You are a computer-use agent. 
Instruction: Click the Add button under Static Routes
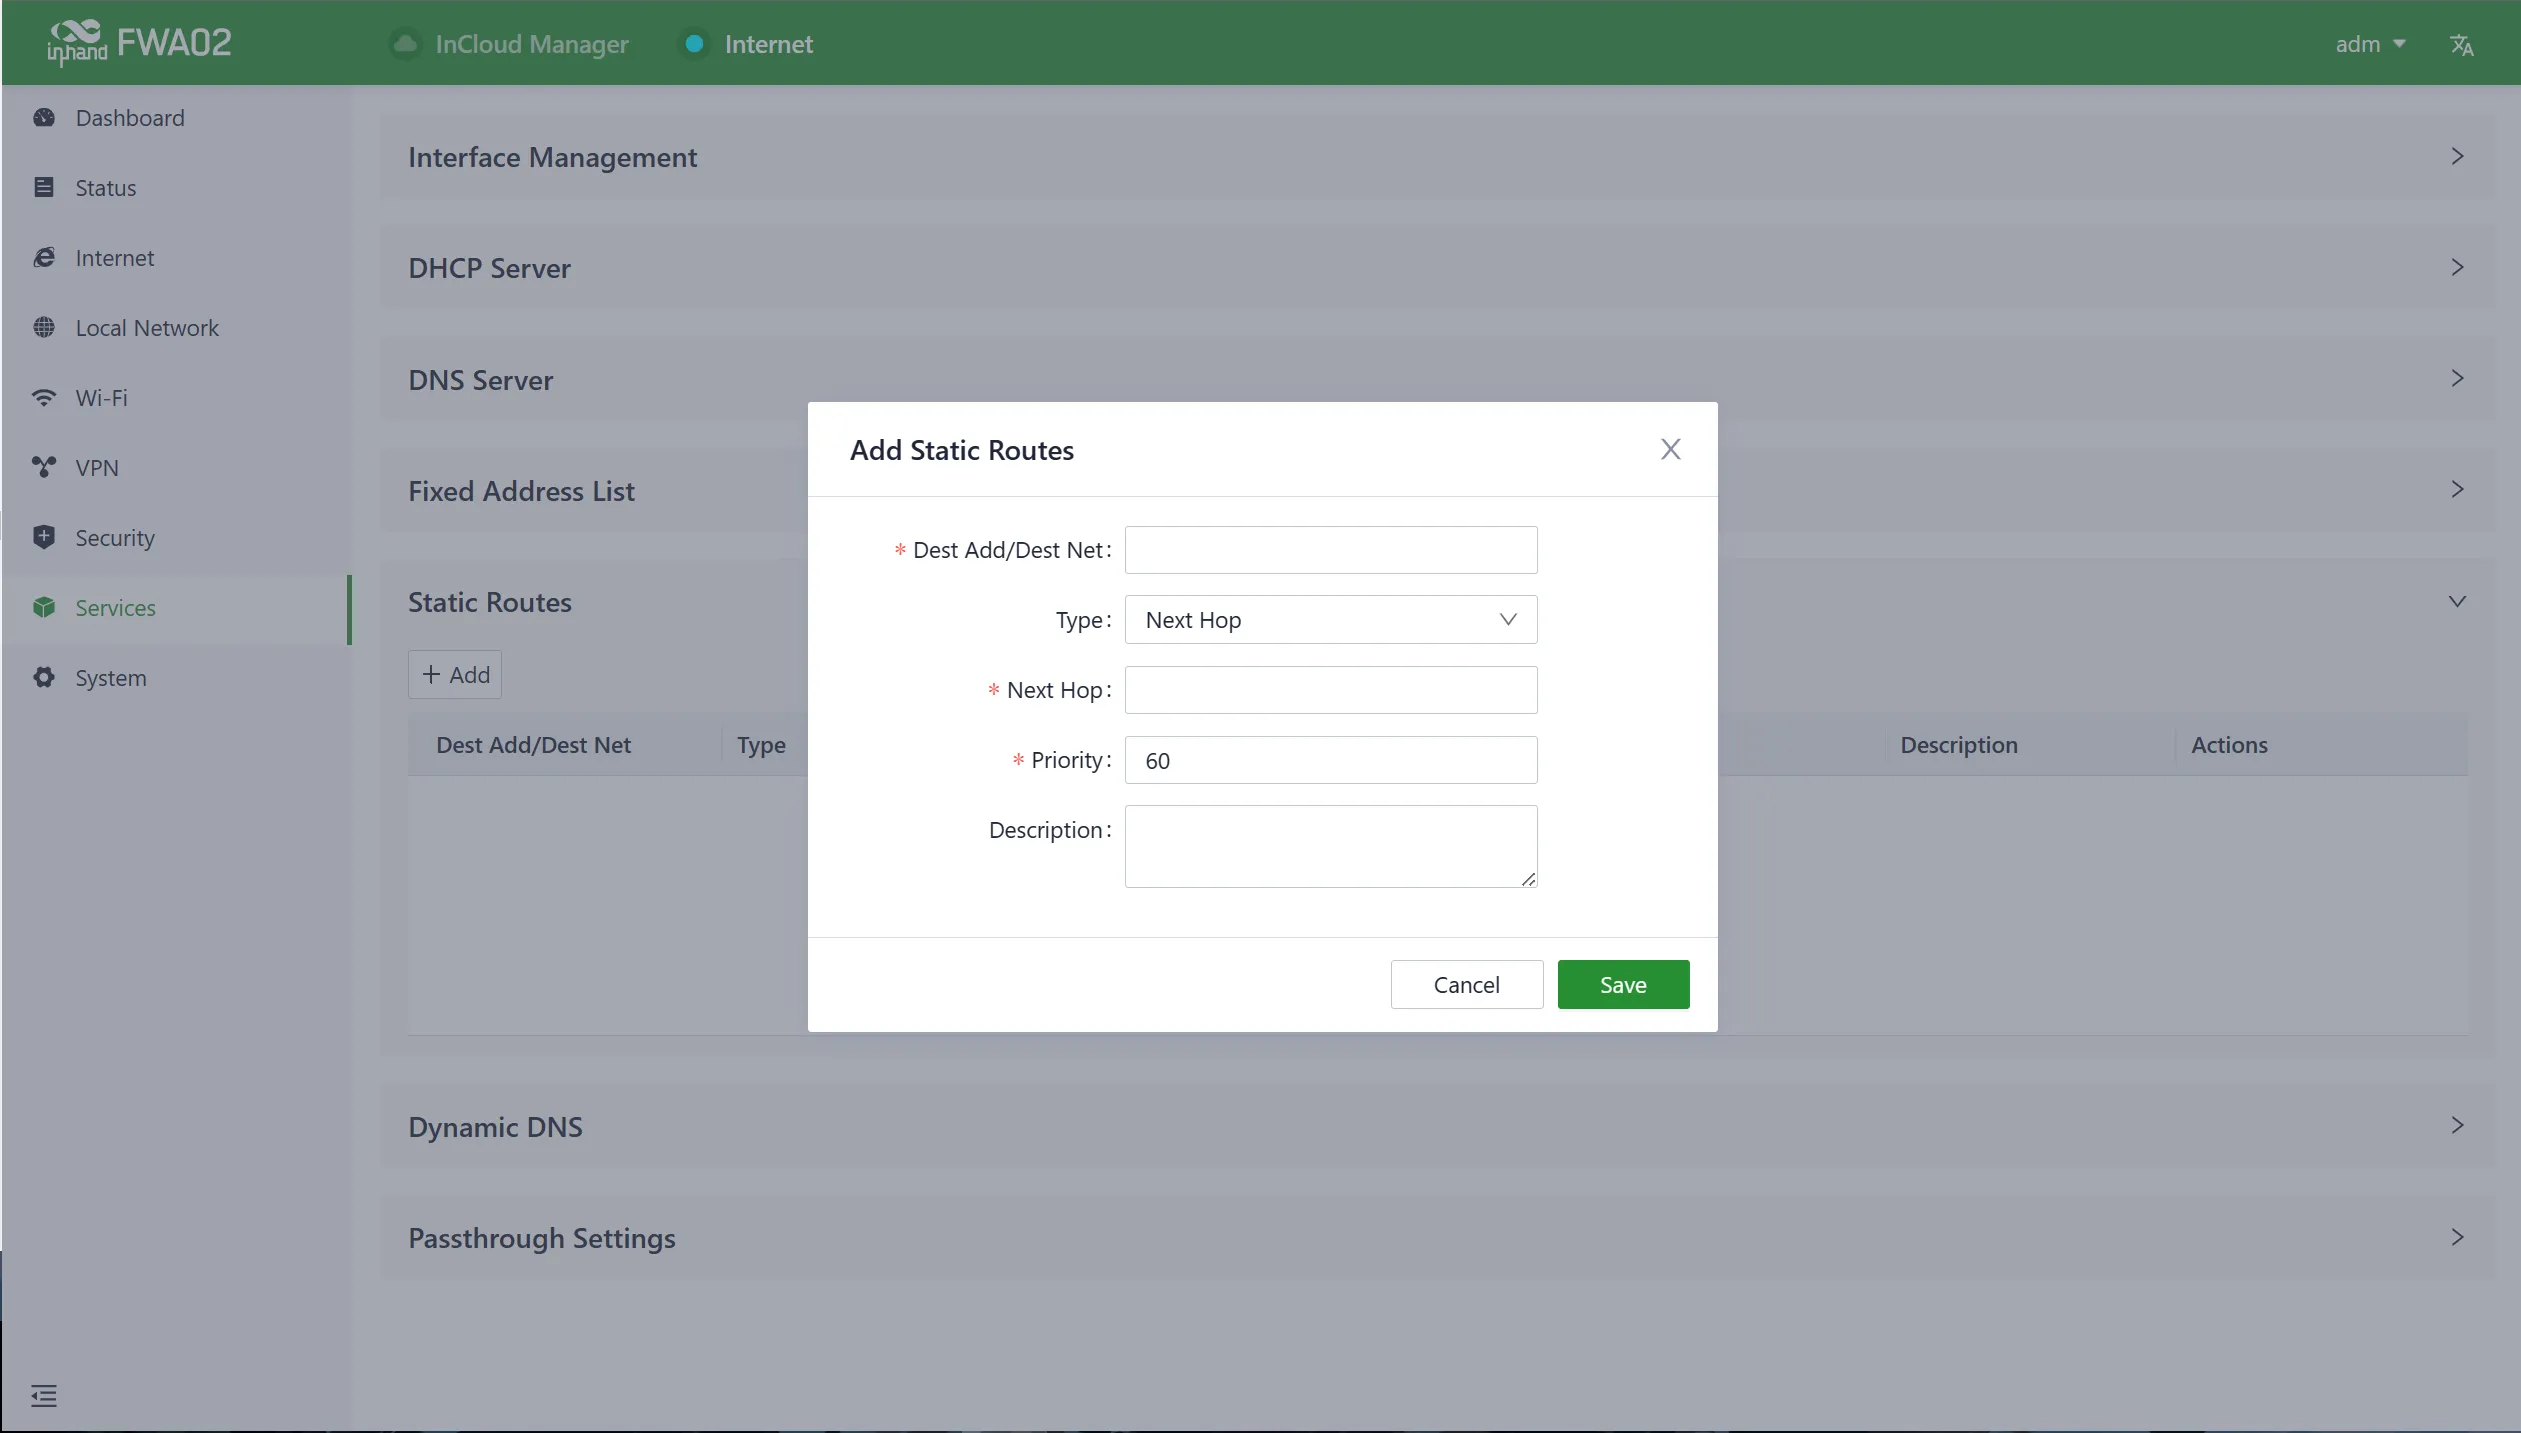coord(455,675)
